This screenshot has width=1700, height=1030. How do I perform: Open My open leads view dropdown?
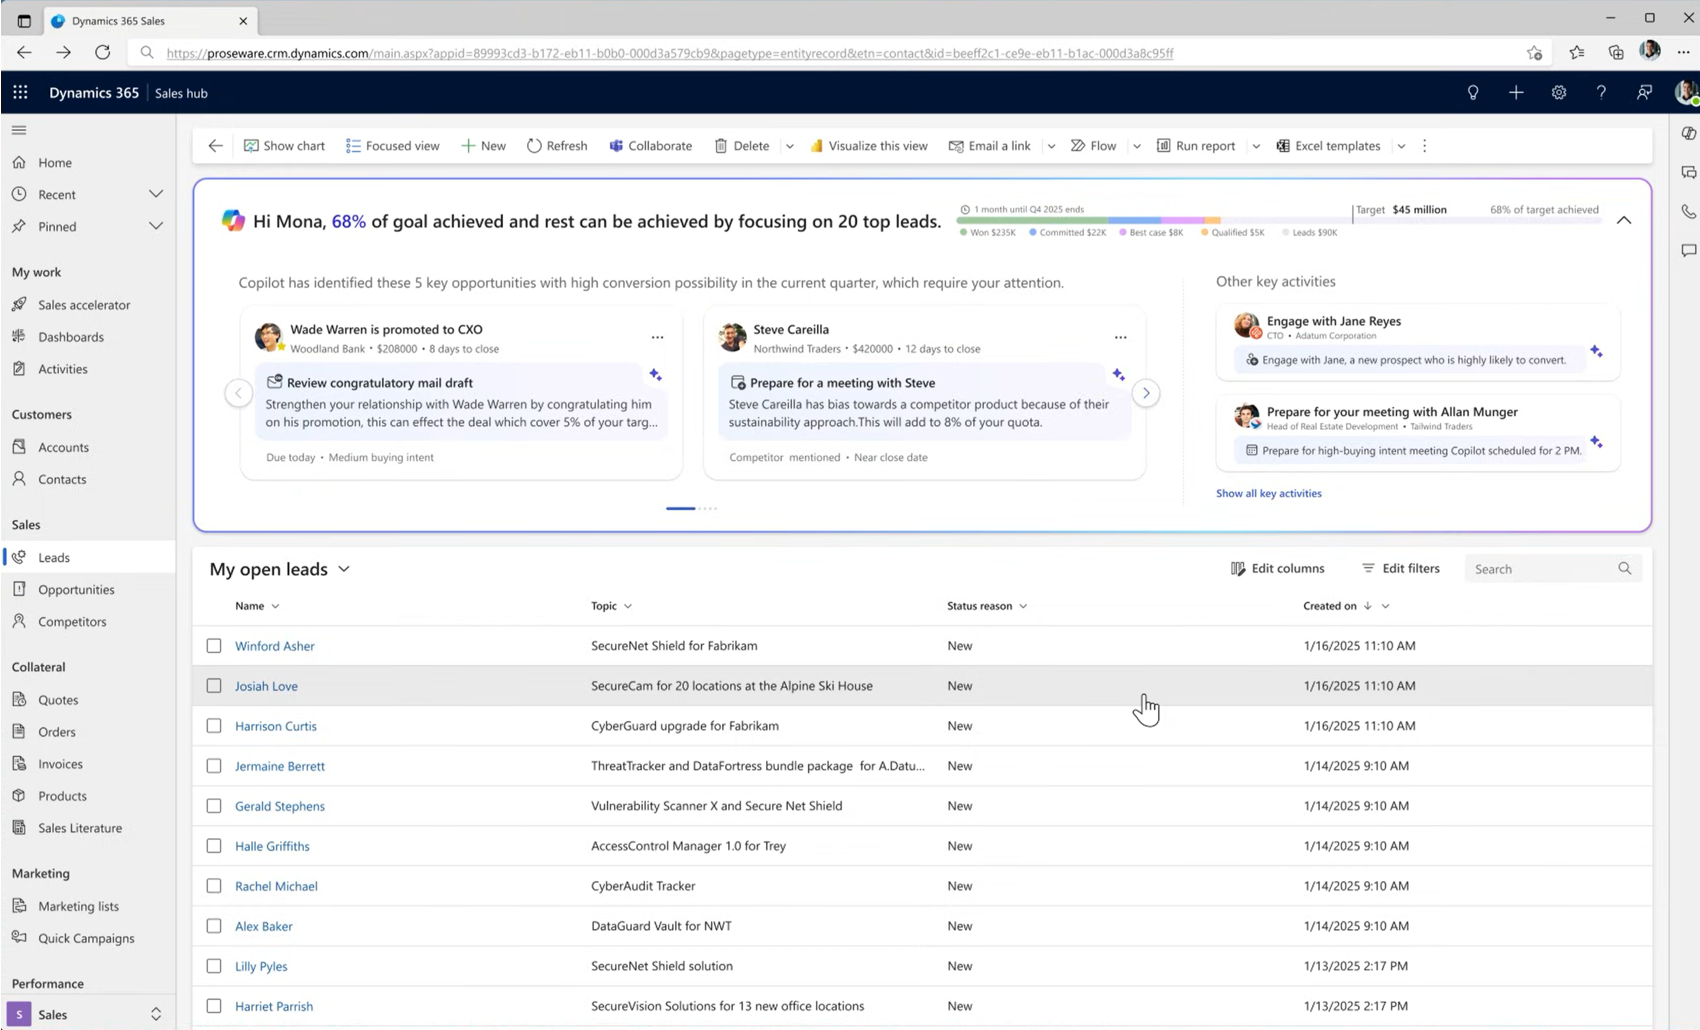point(344,569)
